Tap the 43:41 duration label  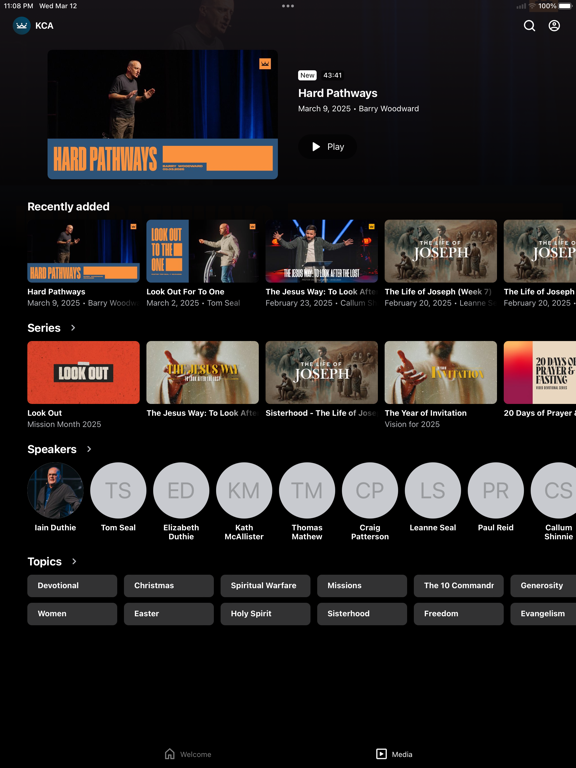[x=333, y=75]
